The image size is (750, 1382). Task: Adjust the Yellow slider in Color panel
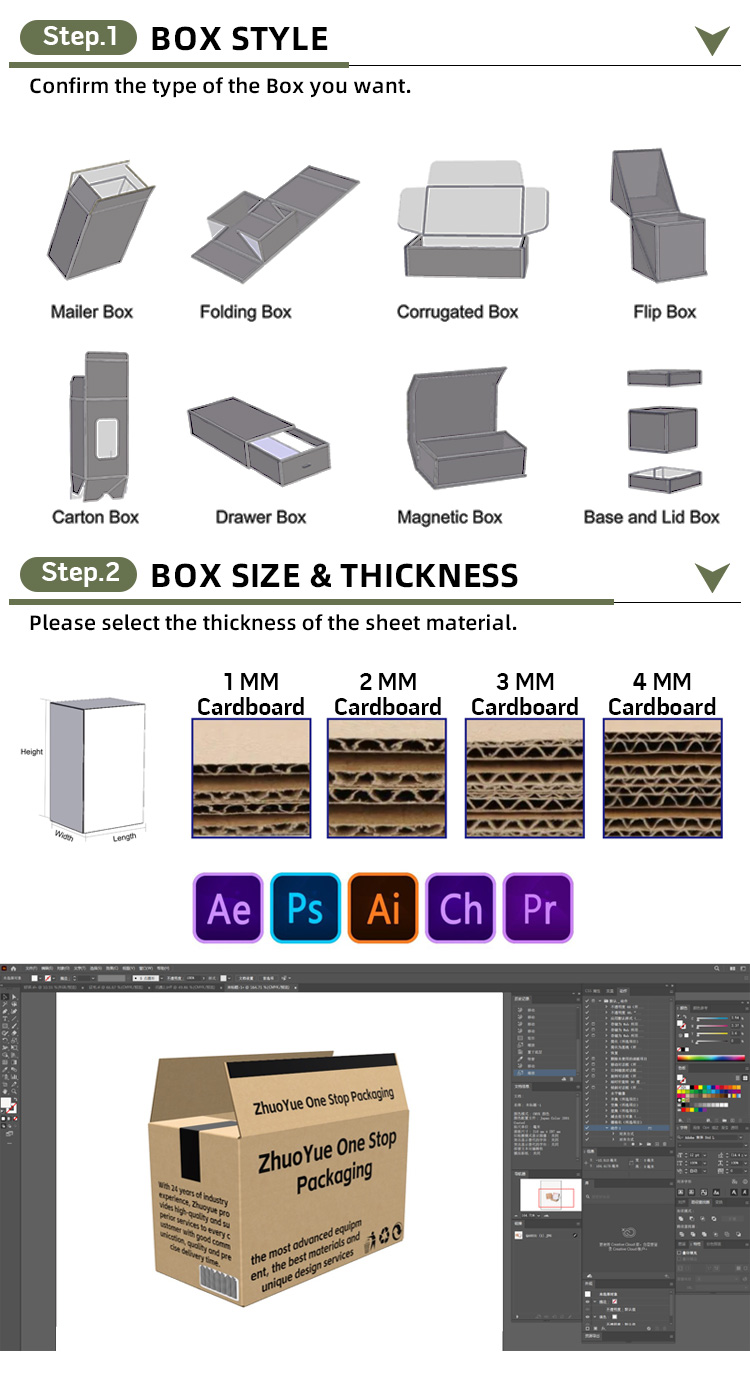tap(712, 1034)
